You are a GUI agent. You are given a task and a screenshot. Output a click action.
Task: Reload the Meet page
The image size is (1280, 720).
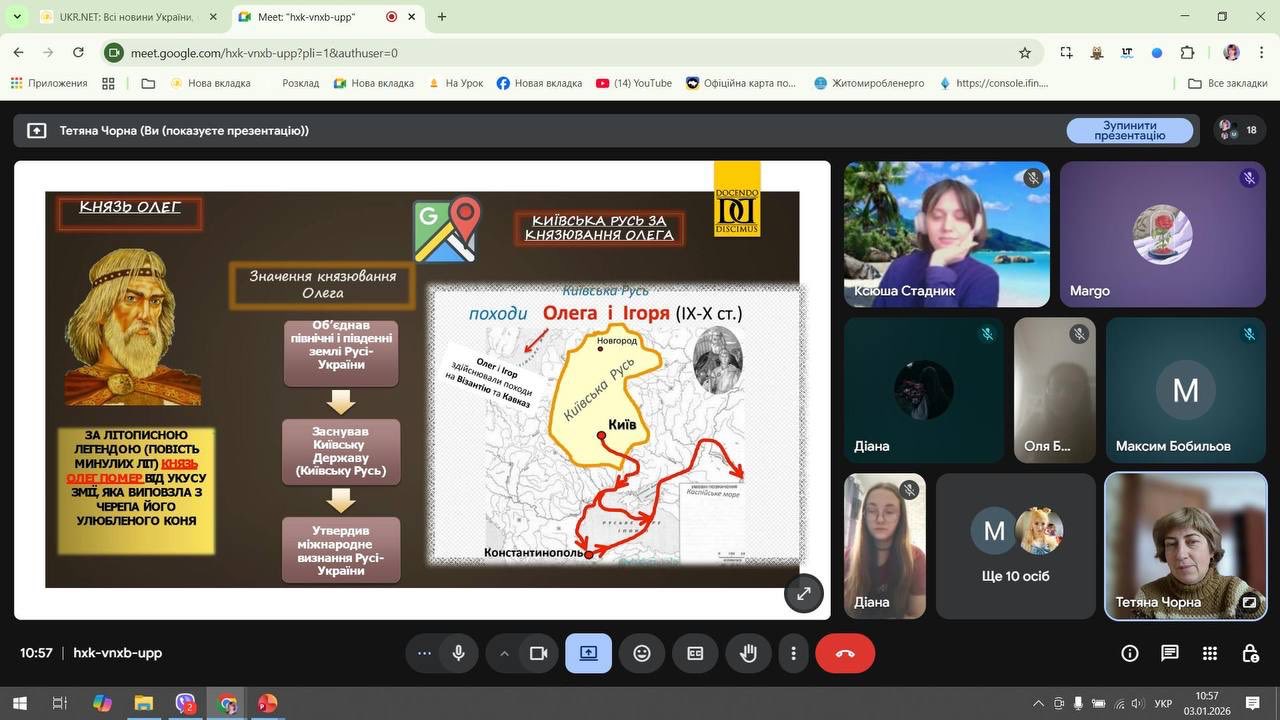[x=78, y=53]
